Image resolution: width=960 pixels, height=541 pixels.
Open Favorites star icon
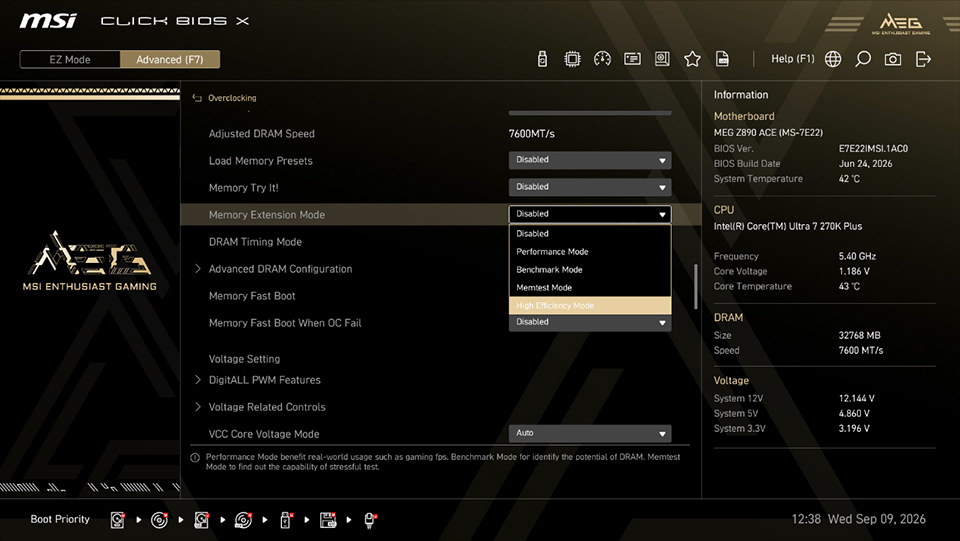coord(692,59)
